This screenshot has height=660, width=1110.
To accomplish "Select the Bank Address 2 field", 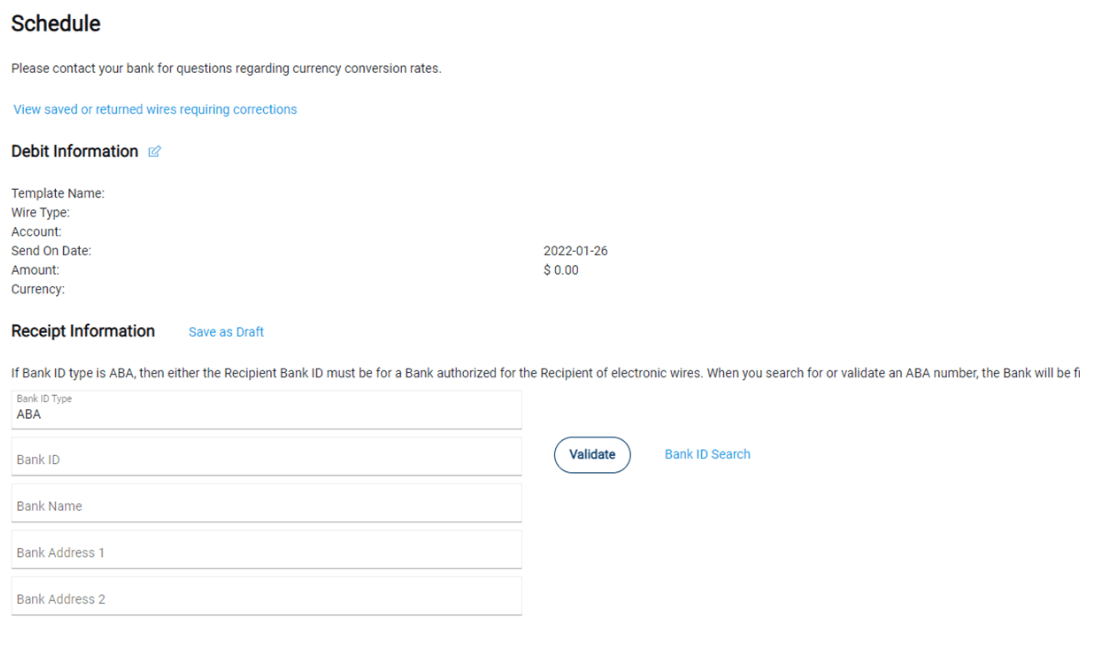I will 266,597.
